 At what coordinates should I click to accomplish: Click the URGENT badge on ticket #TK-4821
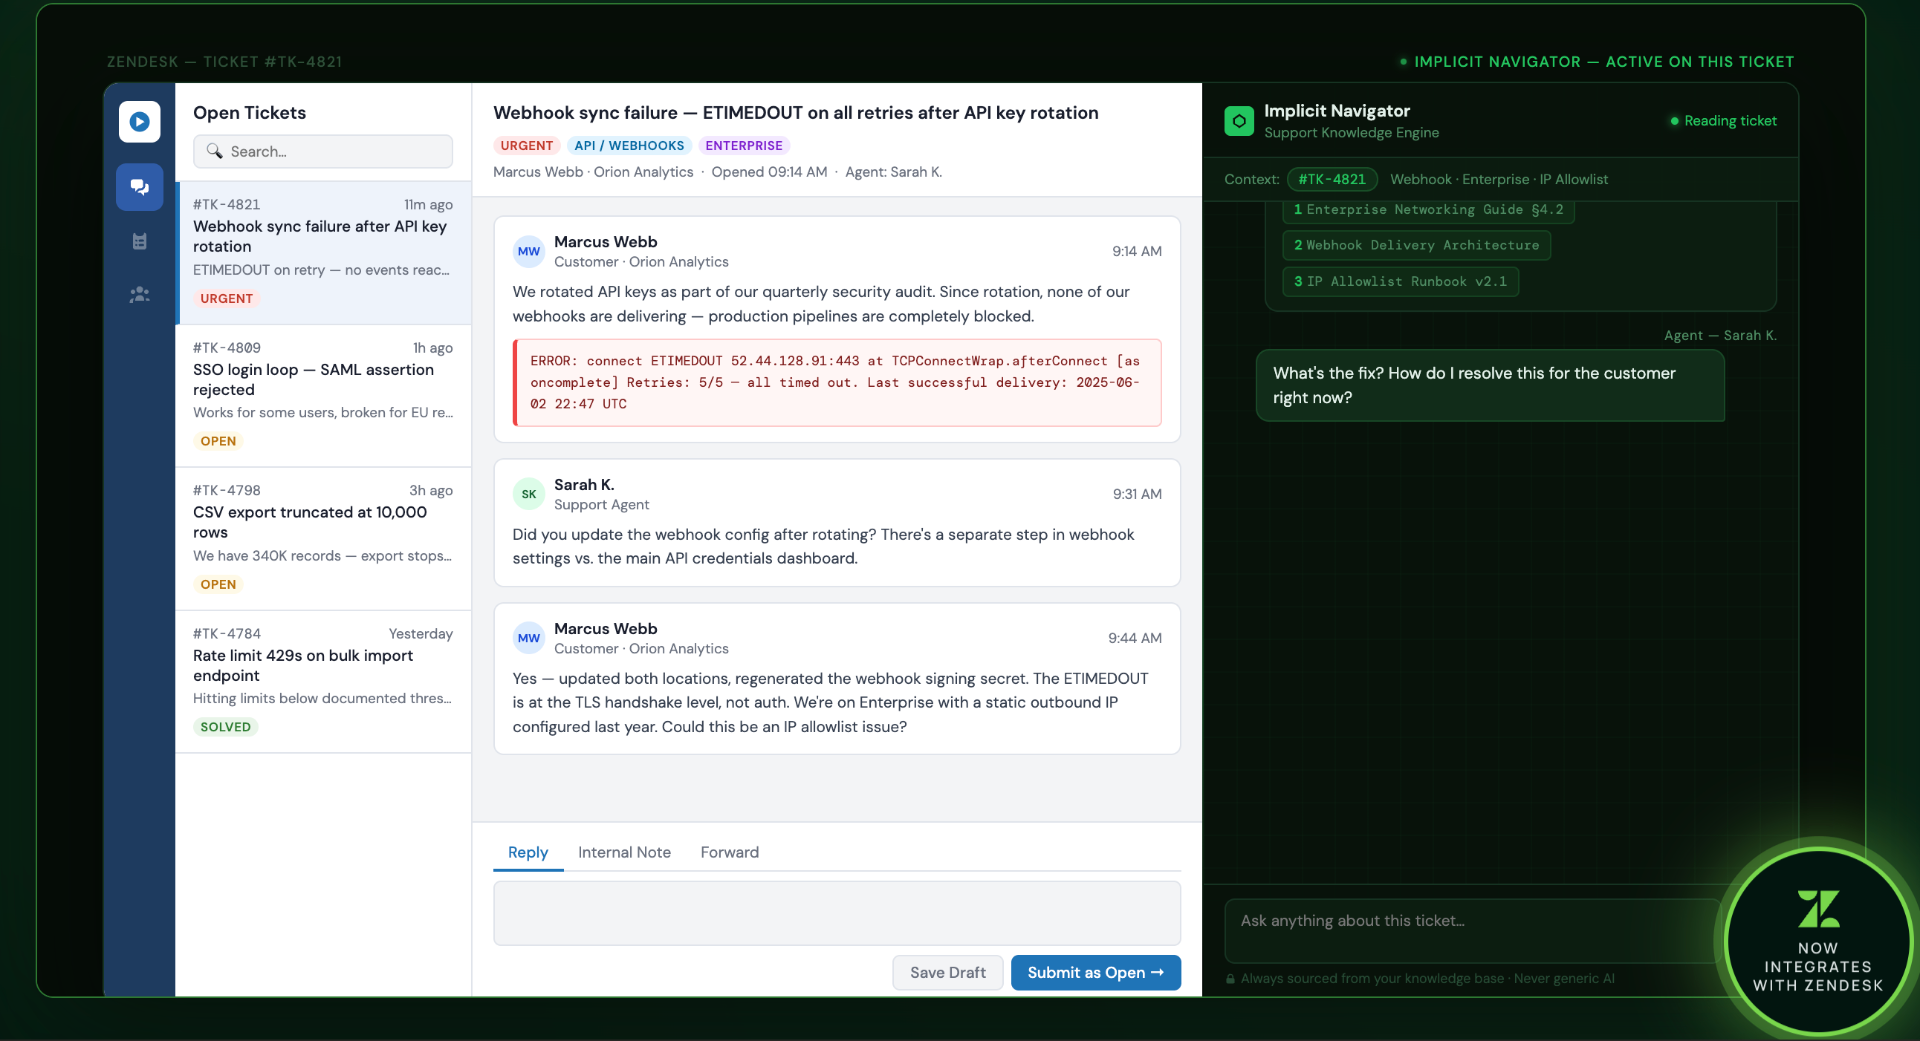coord(226,299)
